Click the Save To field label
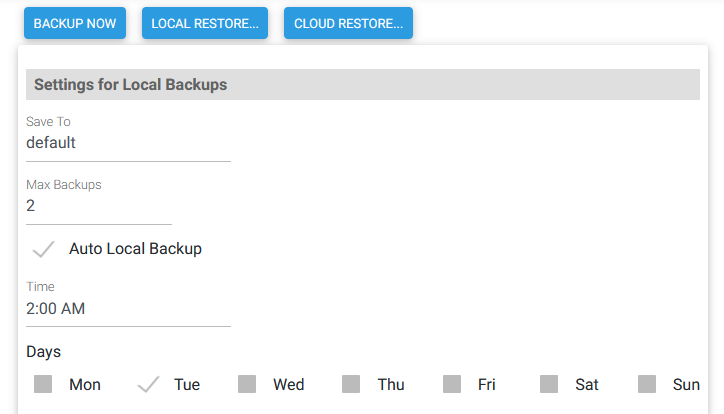 [x=48, y=122]
